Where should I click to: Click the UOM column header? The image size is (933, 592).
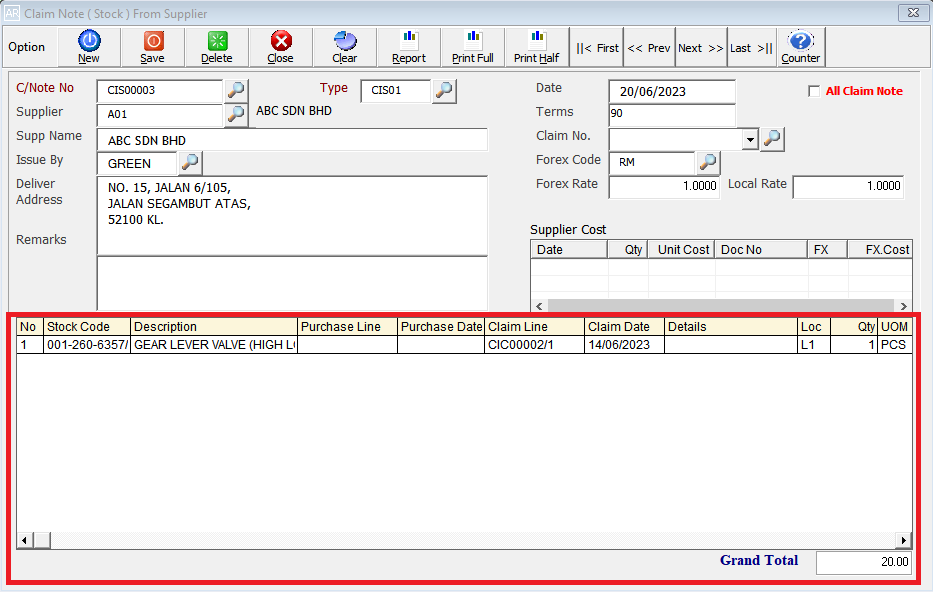coord(895,327)
